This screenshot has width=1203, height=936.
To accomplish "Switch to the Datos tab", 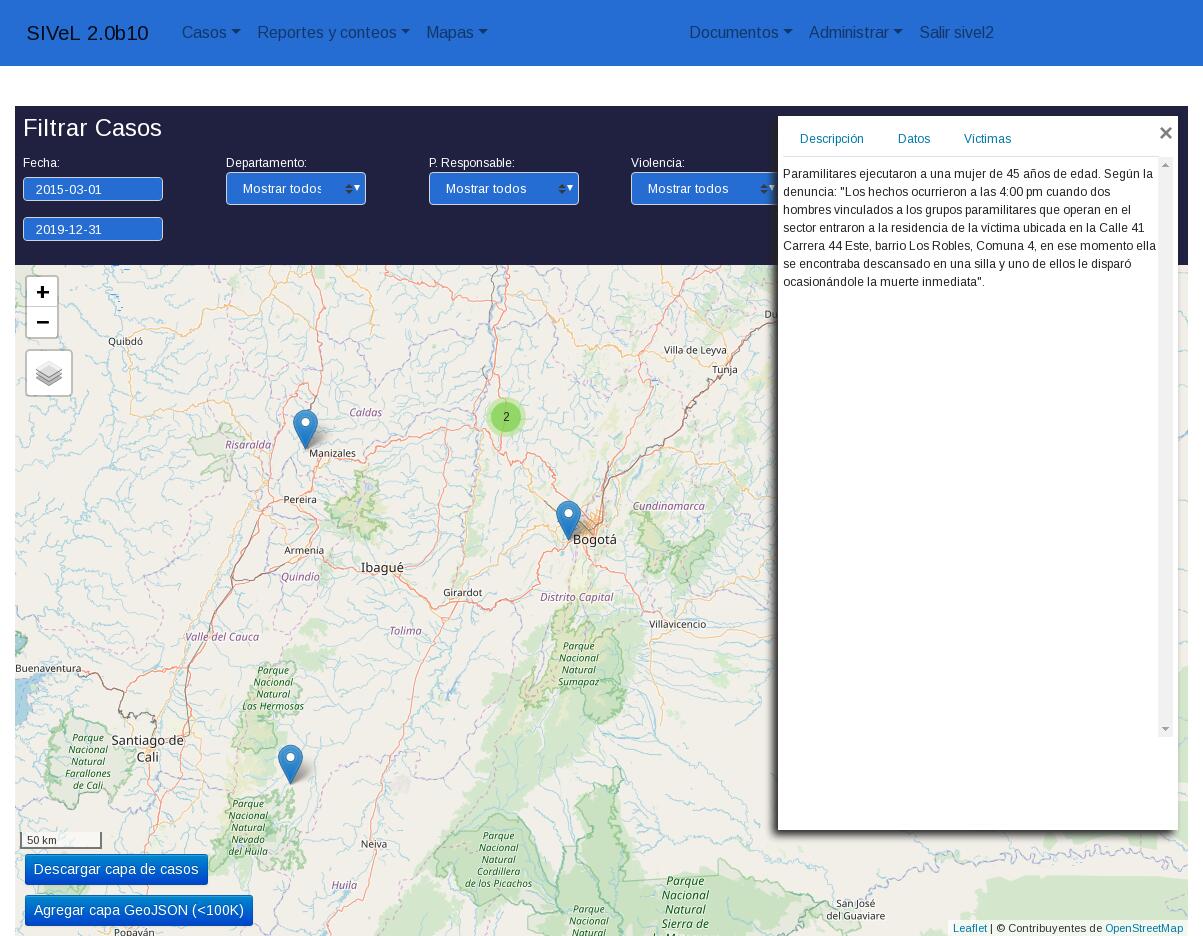I will click(914, 139).
